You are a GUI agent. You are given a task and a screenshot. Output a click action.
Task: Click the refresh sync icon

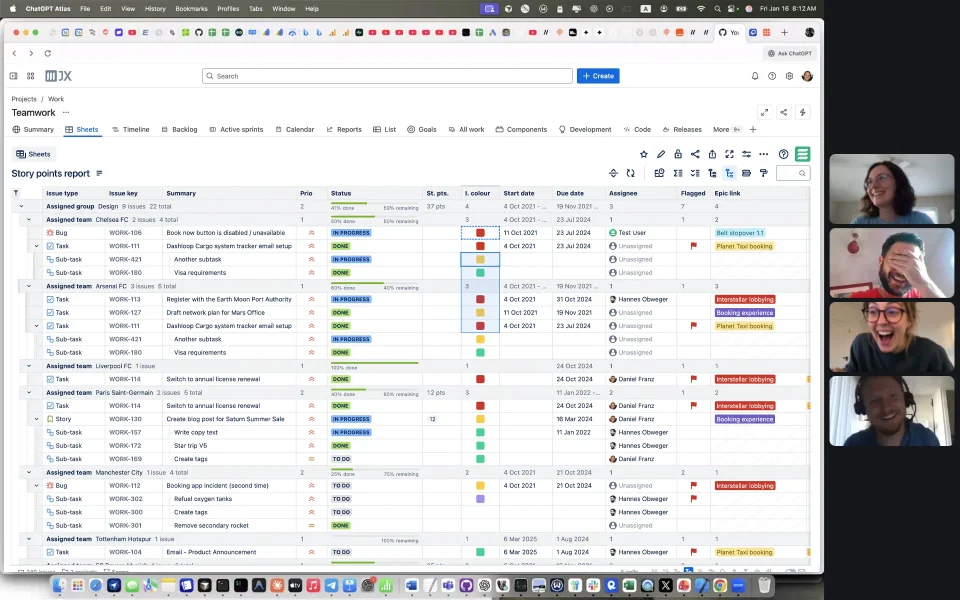point(631,173)
